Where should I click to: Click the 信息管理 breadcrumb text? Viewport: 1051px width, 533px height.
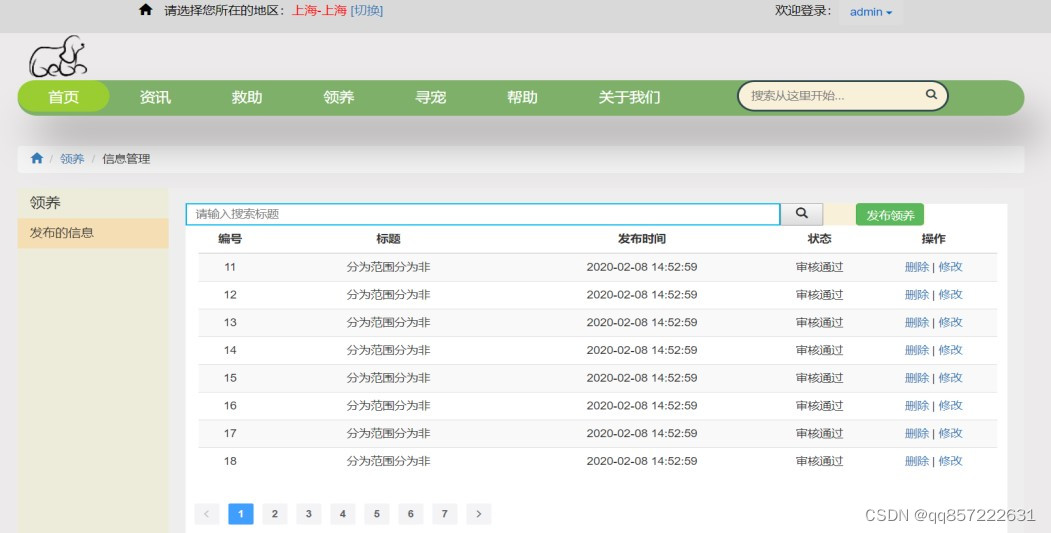point(126,159)
